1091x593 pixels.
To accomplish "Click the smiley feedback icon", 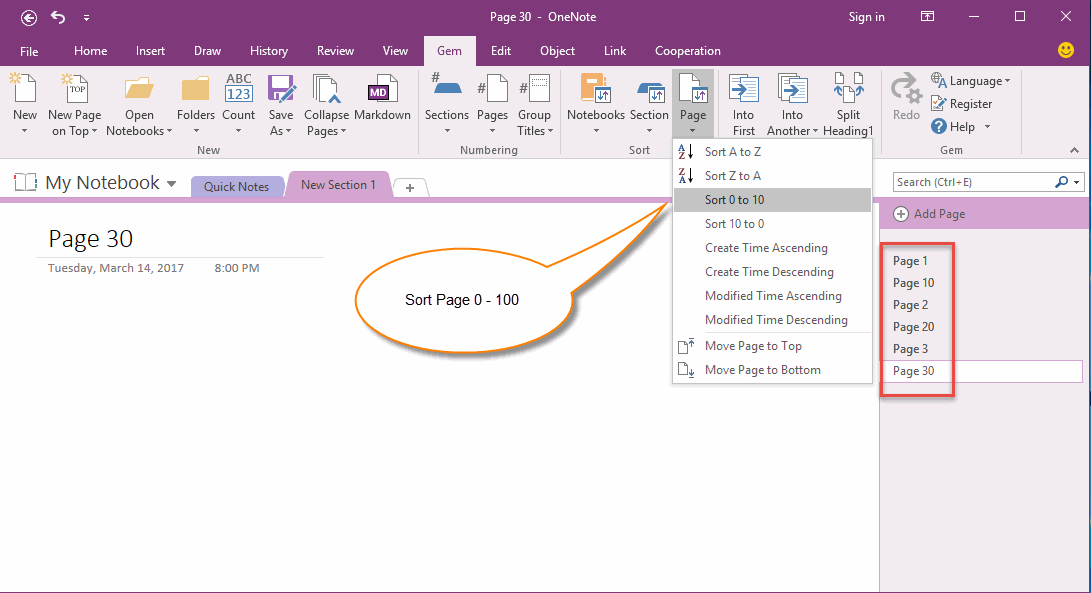I will pos(1065,50).
